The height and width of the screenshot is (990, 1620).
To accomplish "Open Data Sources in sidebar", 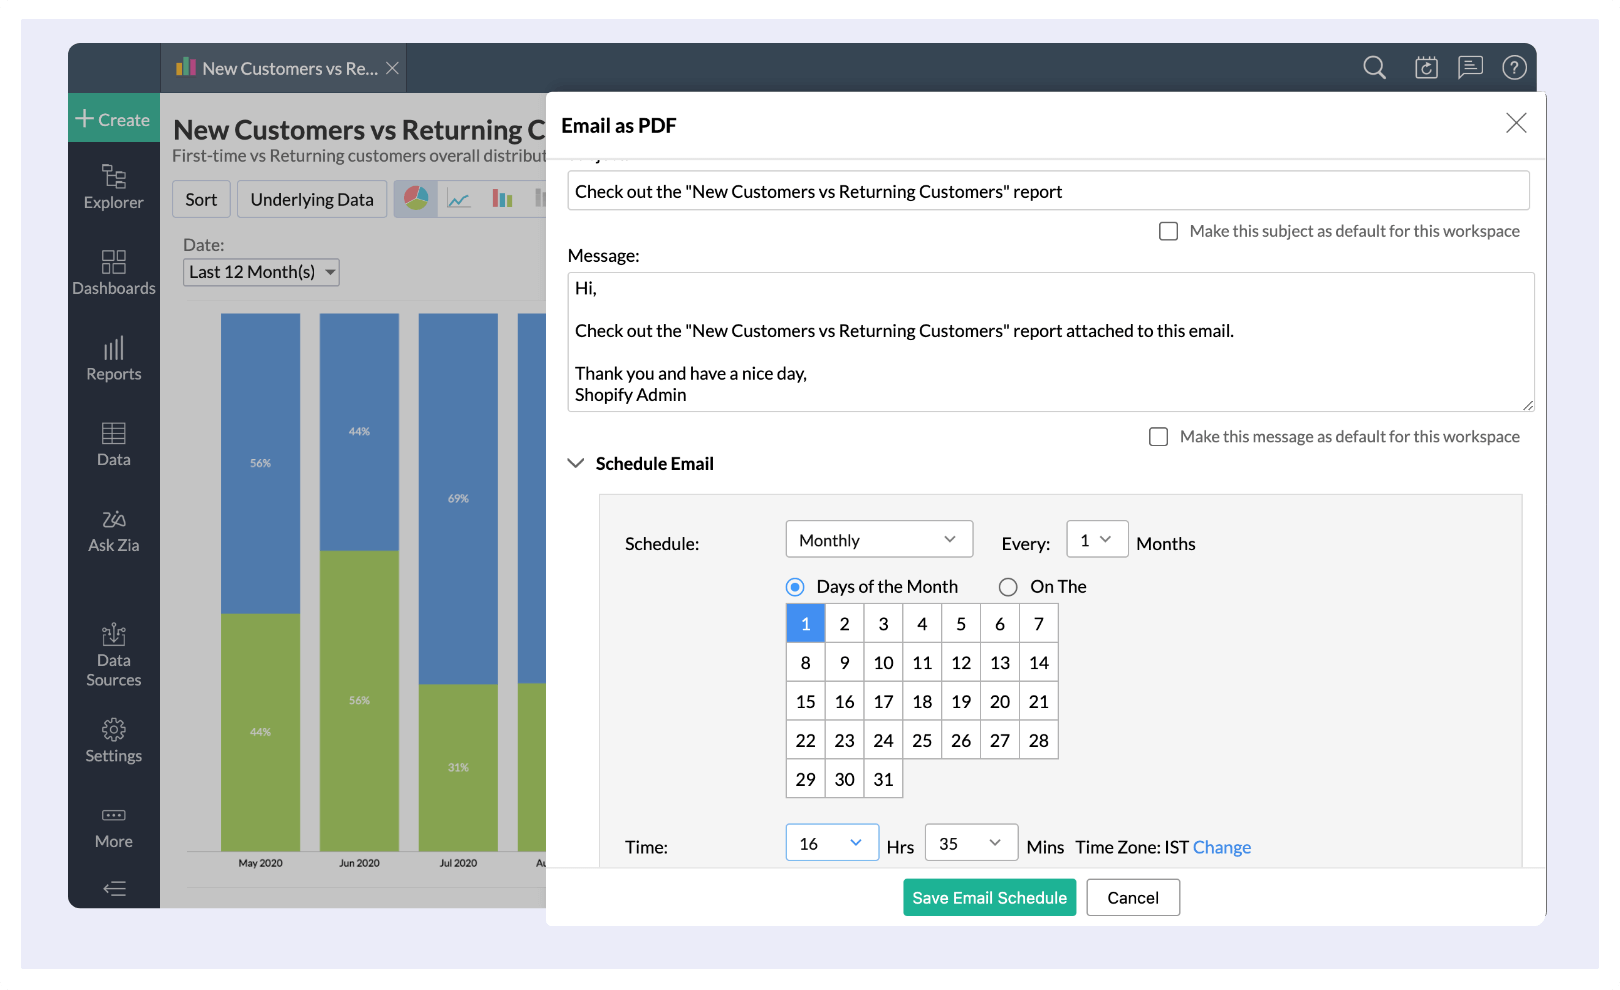I will tap(113, 655).
